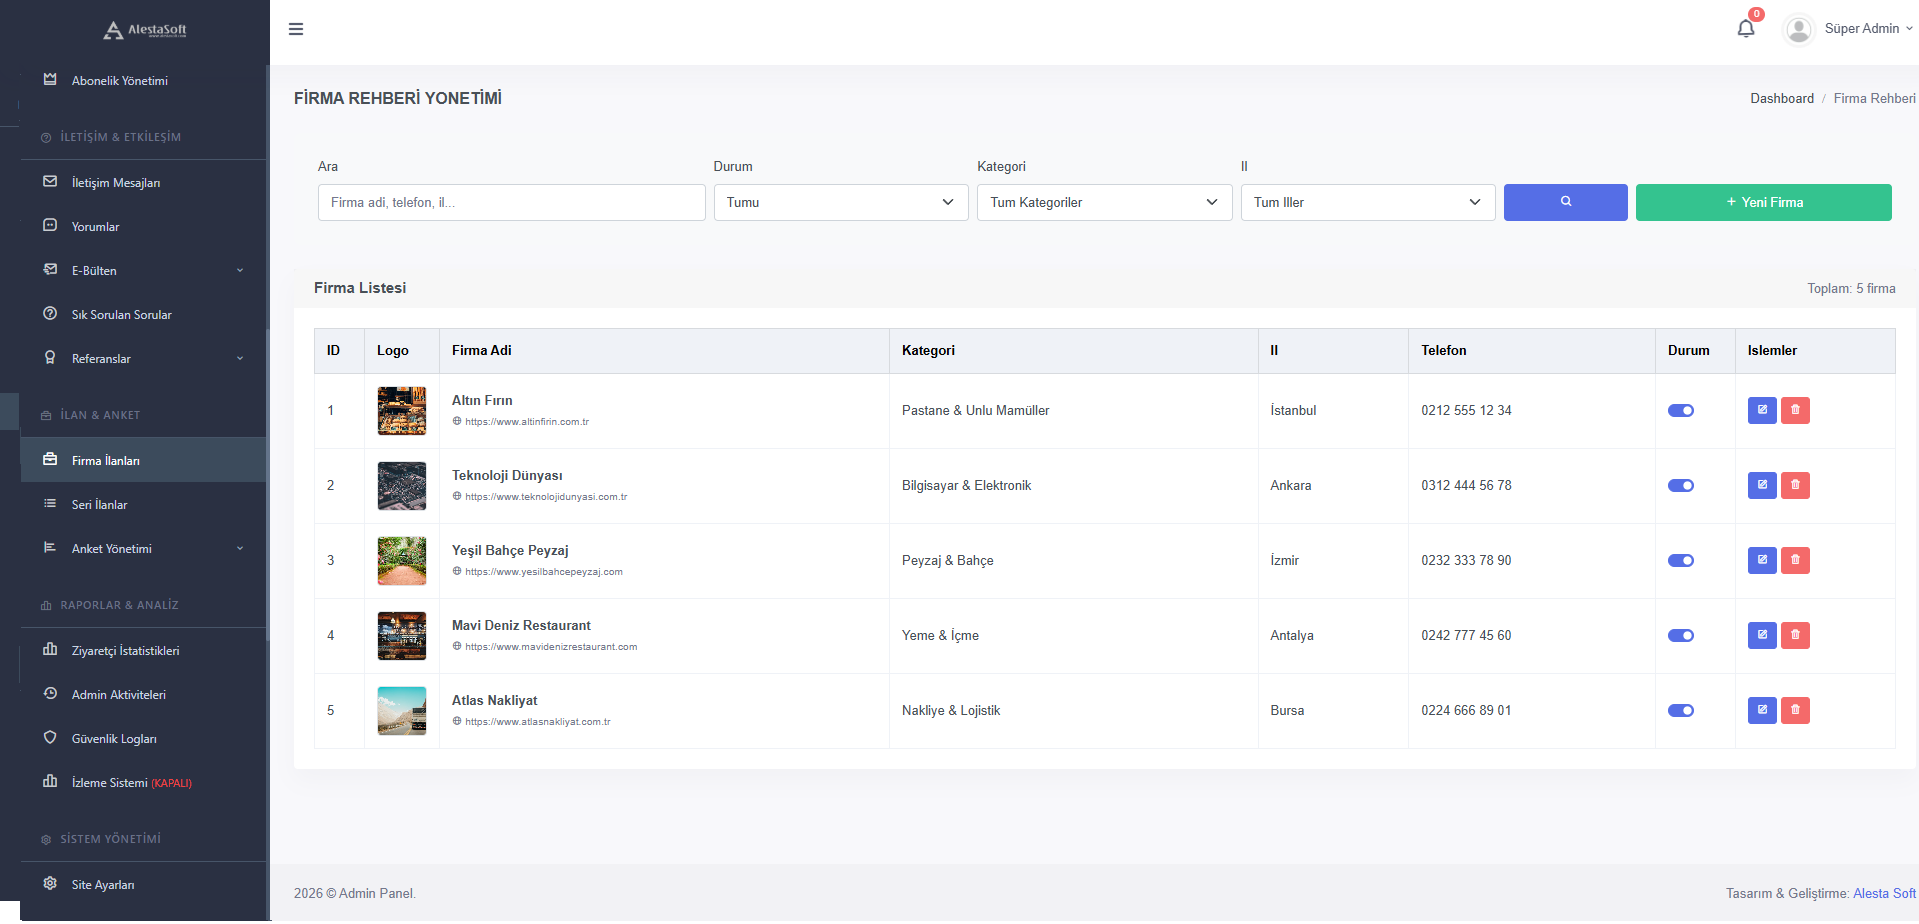
Task: Click the Yeni Firma button
Action: (1763, 202)
